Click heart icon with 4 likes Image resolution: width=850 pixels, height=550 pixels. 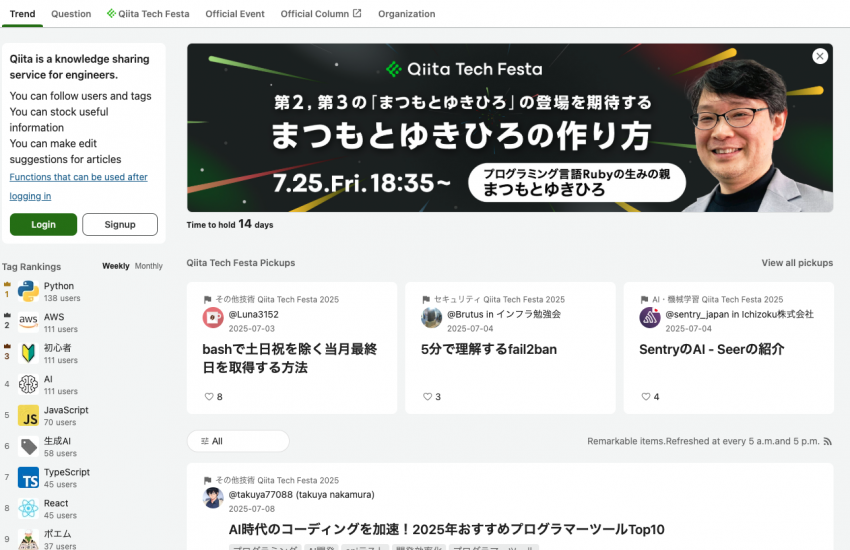pyautogui.click(x=646, y=397)
